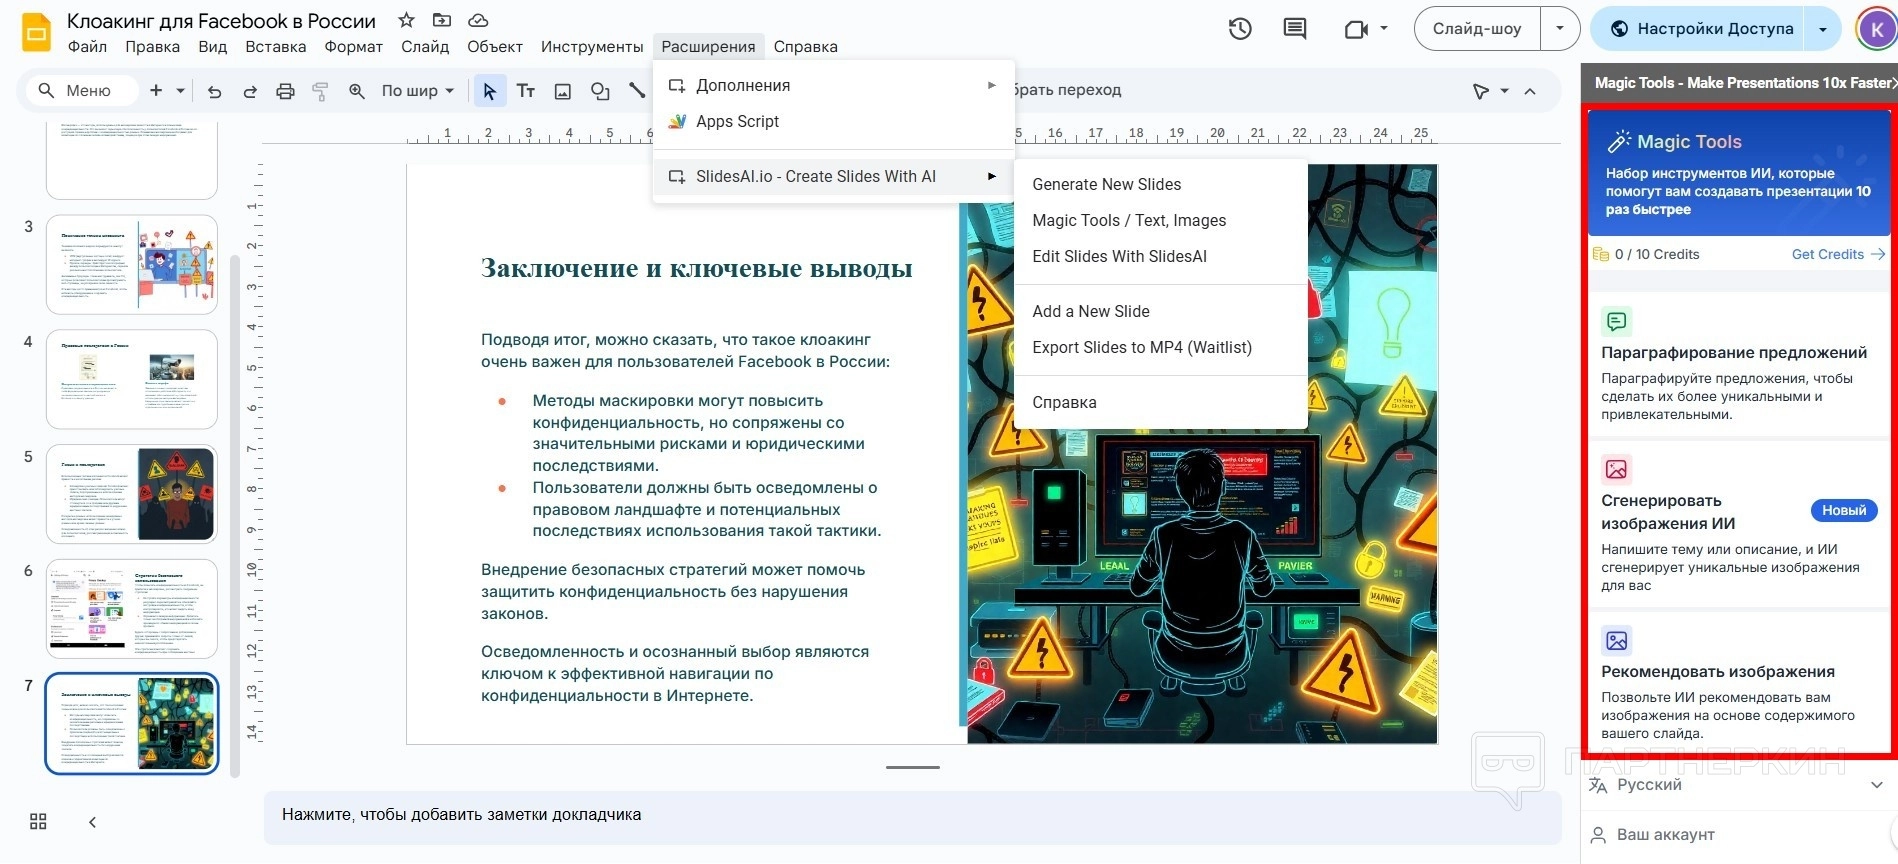Select the shape tool icon
The width and height of the screenshot is (1898, 864).
[x=600, y=91]
